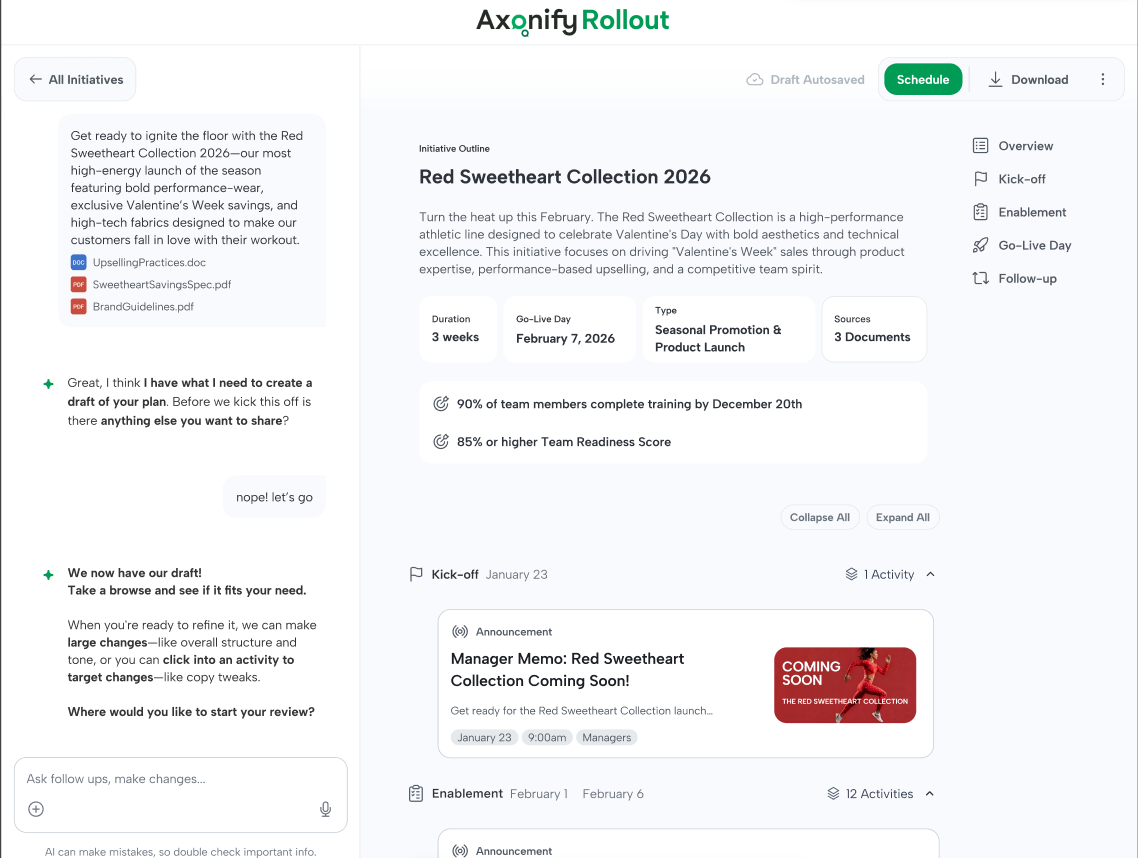Click the clipboard icon next to Enablement February 1

click(x=415, y=793)
